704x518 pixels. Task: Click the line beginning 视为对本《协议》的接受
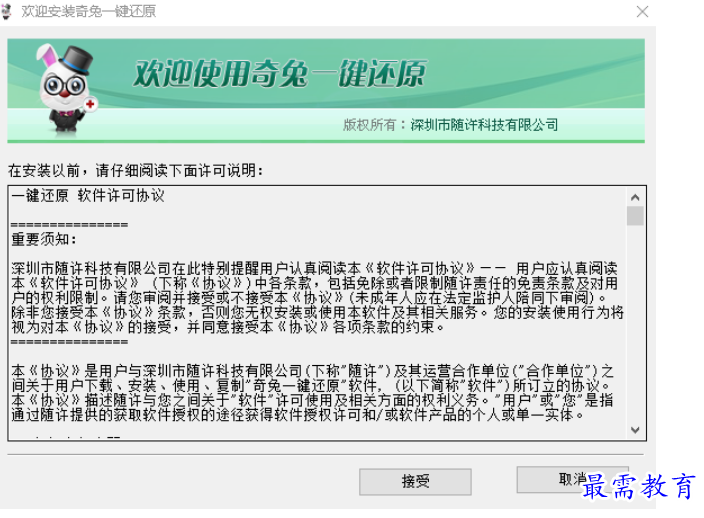pos(228,327)
